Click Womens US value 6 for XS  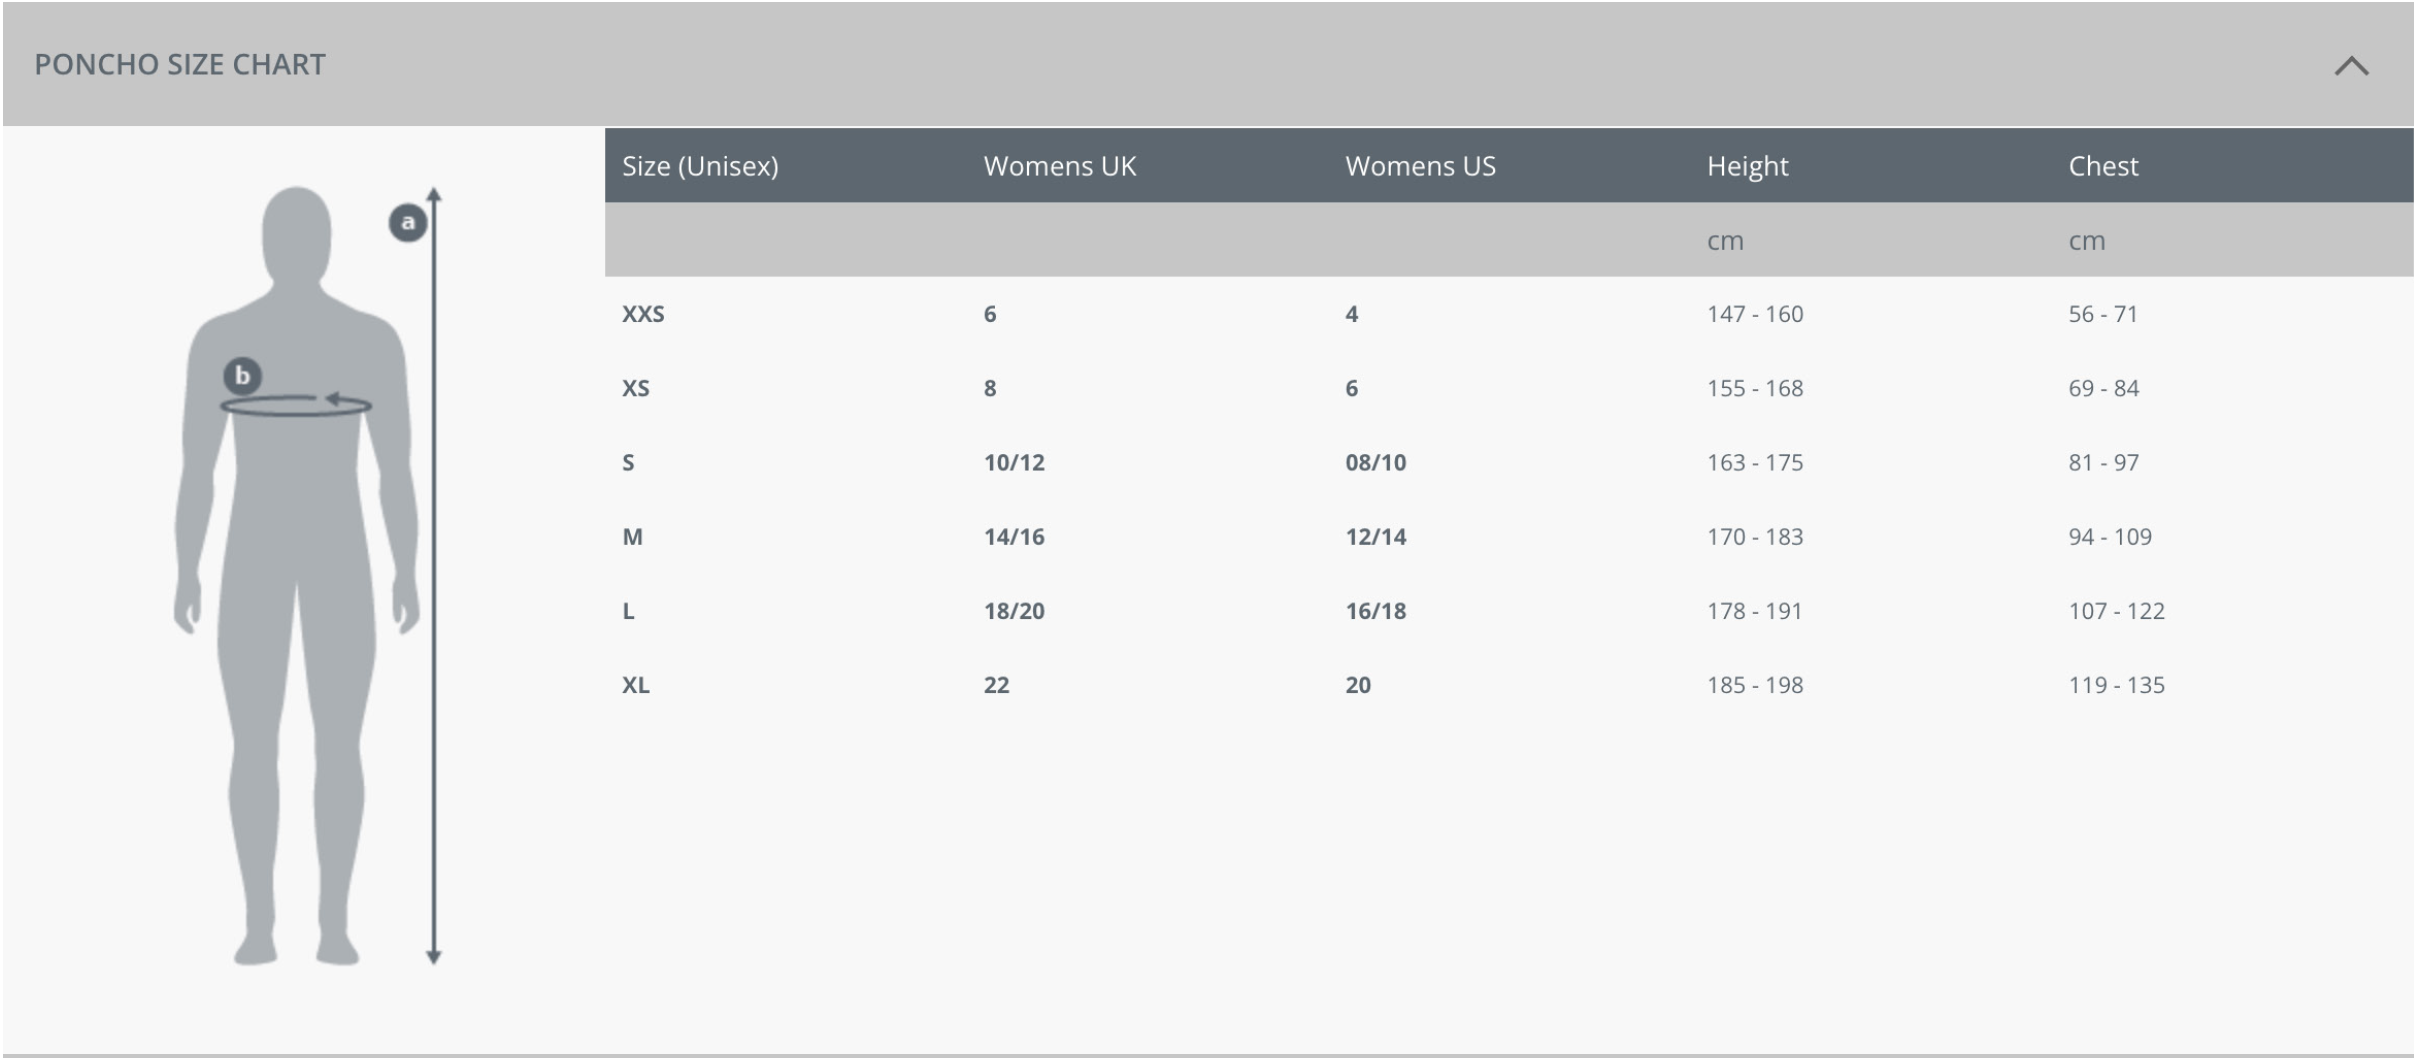click(x=1352, y=388)
